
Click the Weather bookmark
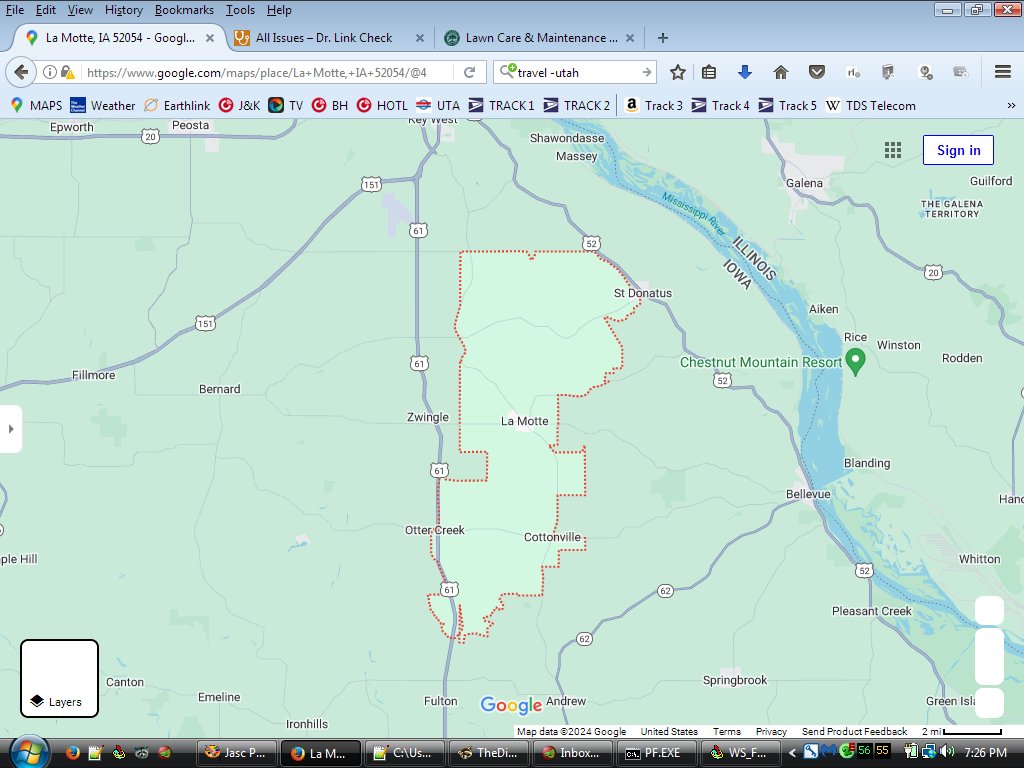coord(103,105)
